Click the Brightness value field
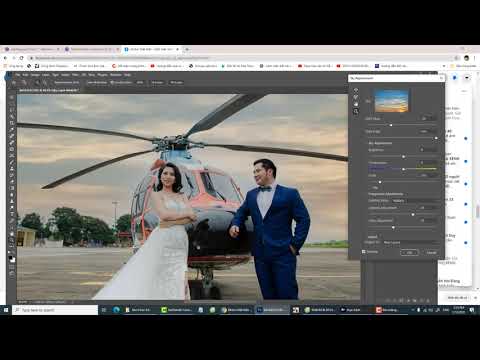Image resolution: width=480 pixels, height=360 pixels. click(427, 150)
